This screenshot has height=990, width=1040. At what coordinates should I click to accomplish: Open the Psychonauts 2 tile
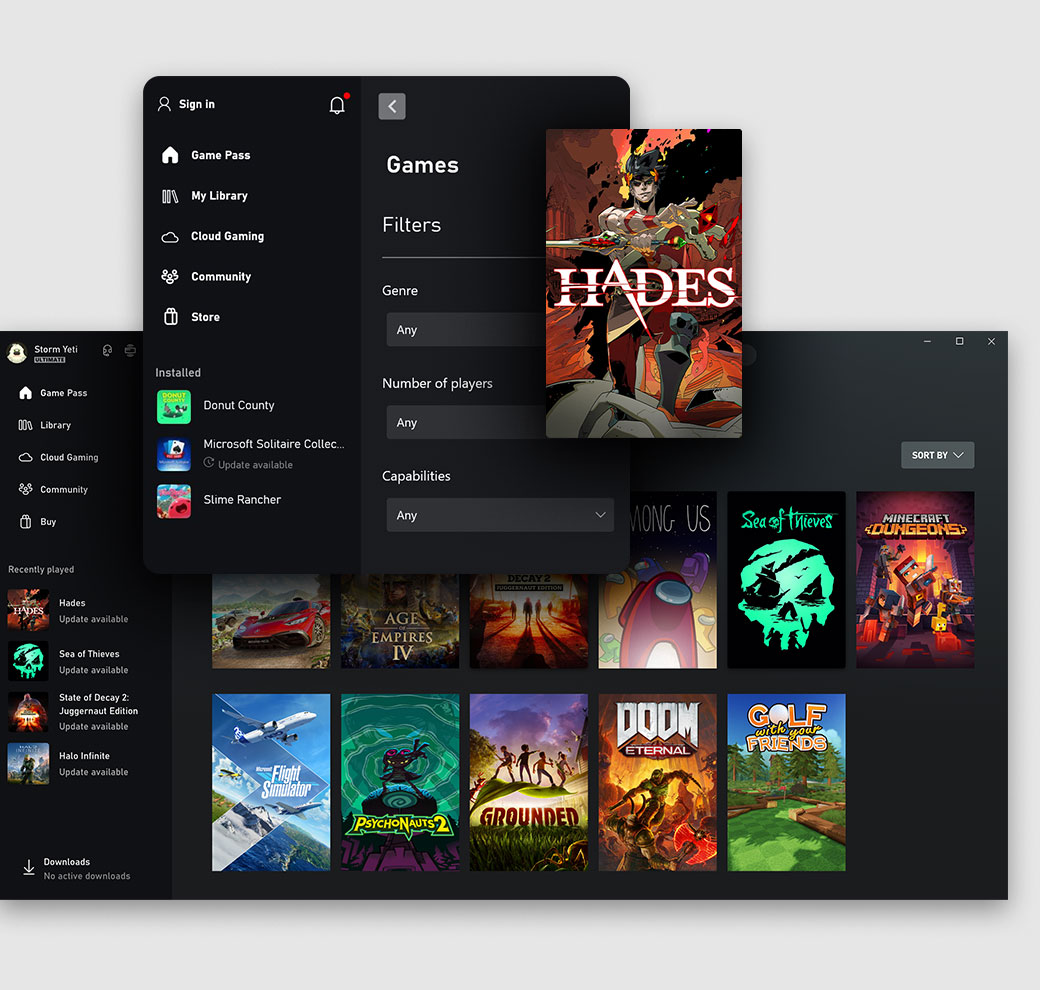(x=400, y=782)
